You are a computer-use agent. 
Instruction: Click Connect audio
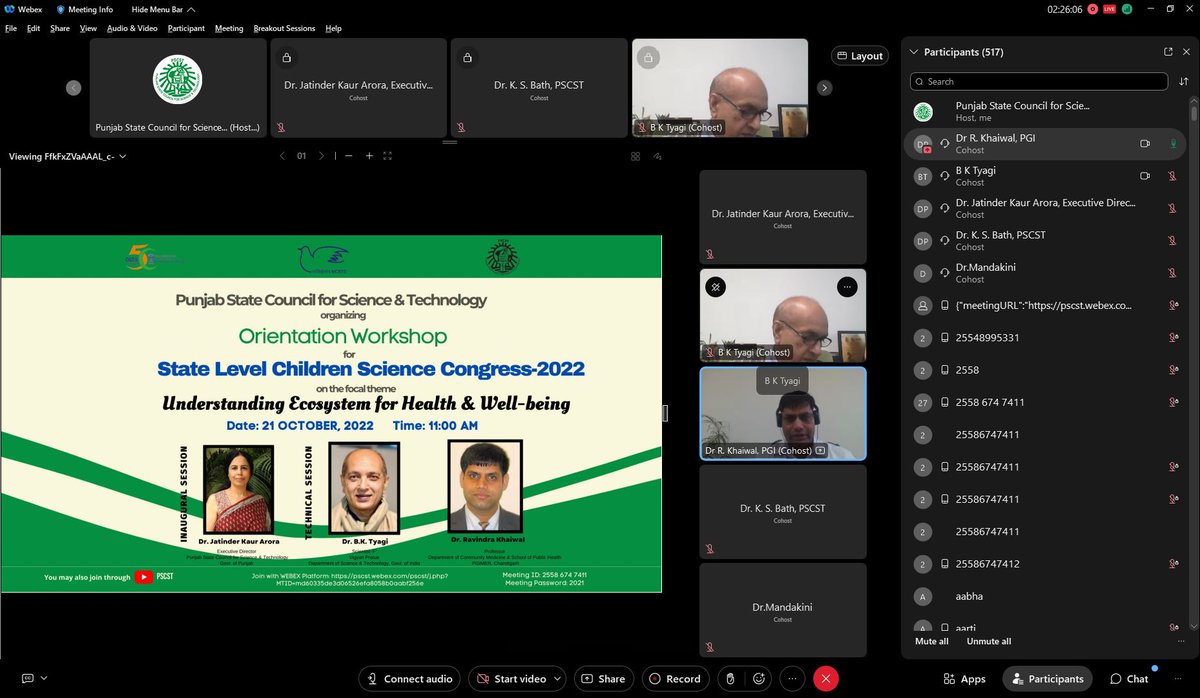[410, 678]
